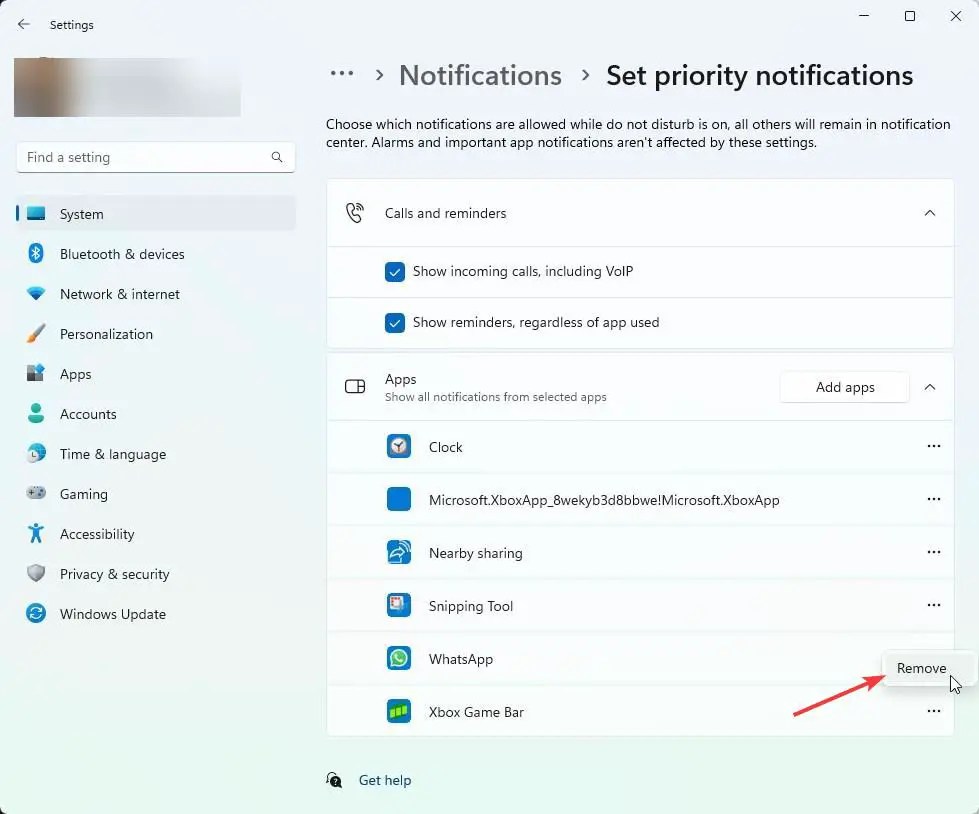Select the Nearby sharing icon
979x814 pixels.
point(399,552)
